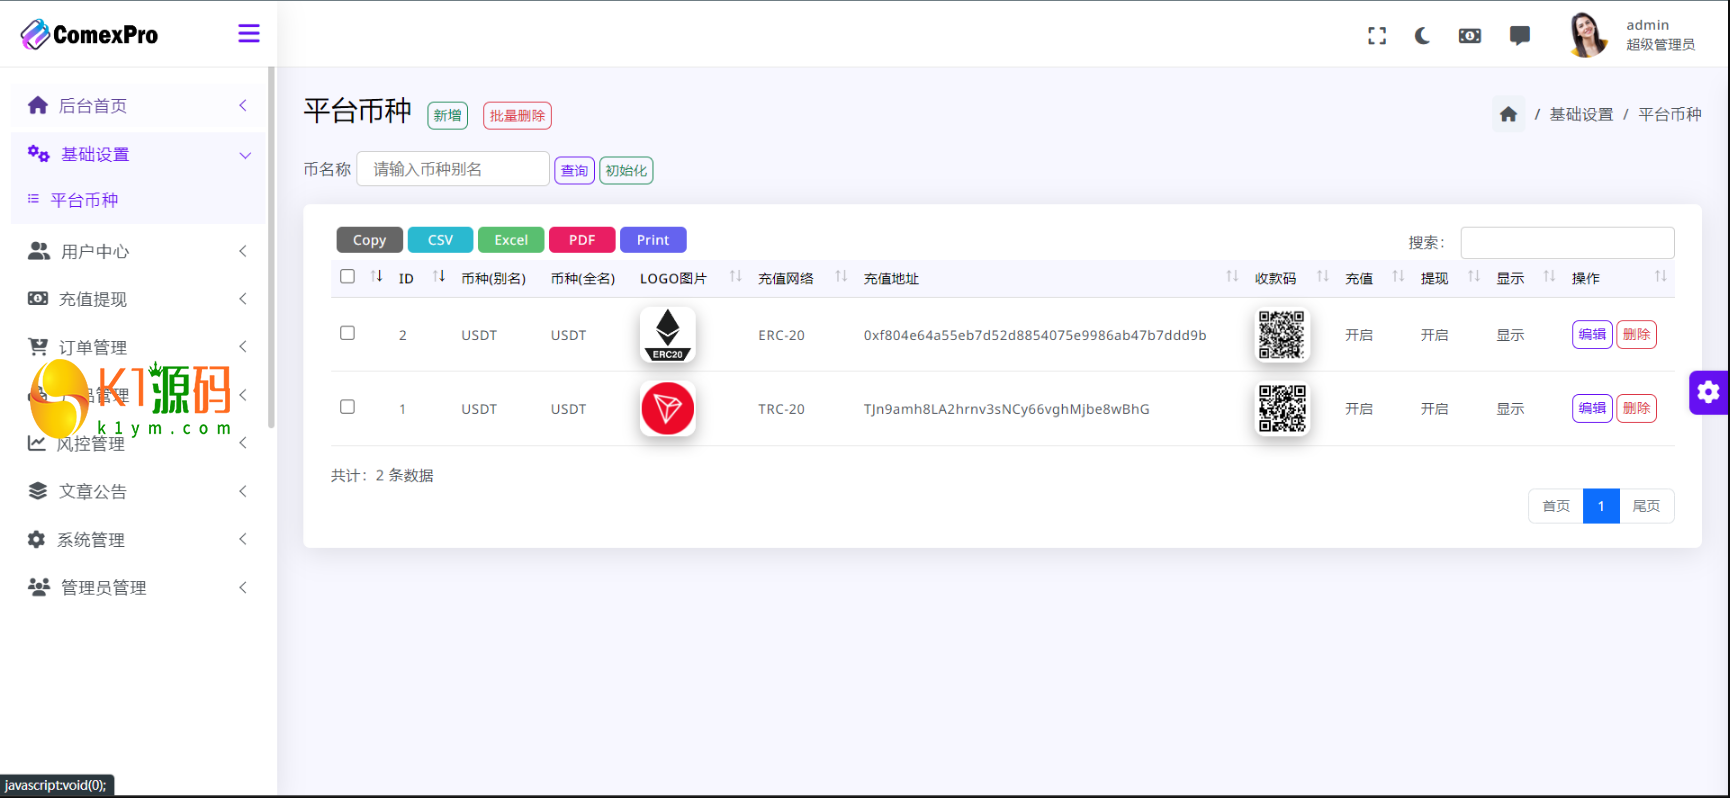Image resolution: width=1730 pixels, height=798 pixels.
Task: Click the home icon in breadcrumb
Action: [x=1508, y=115]
